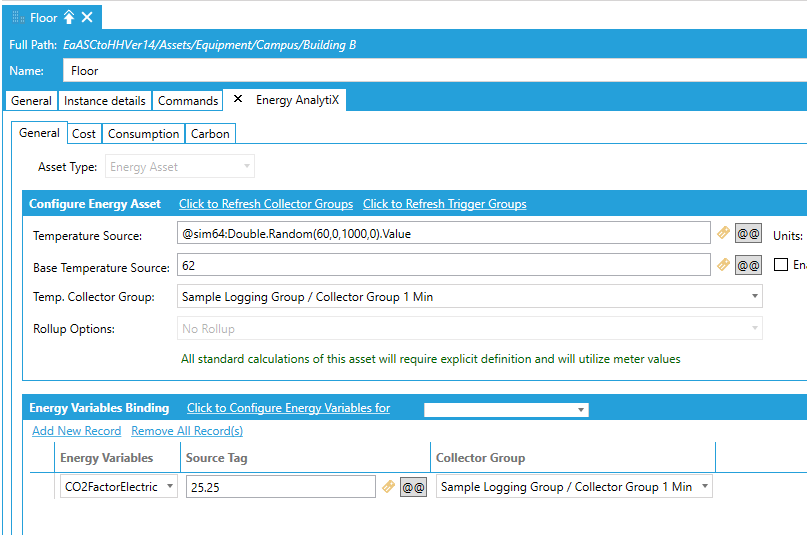This screenshot has height=535, width=807.
Task: Expand the Temp. Collector Group dropdown
Action: (x=469, y=296)
